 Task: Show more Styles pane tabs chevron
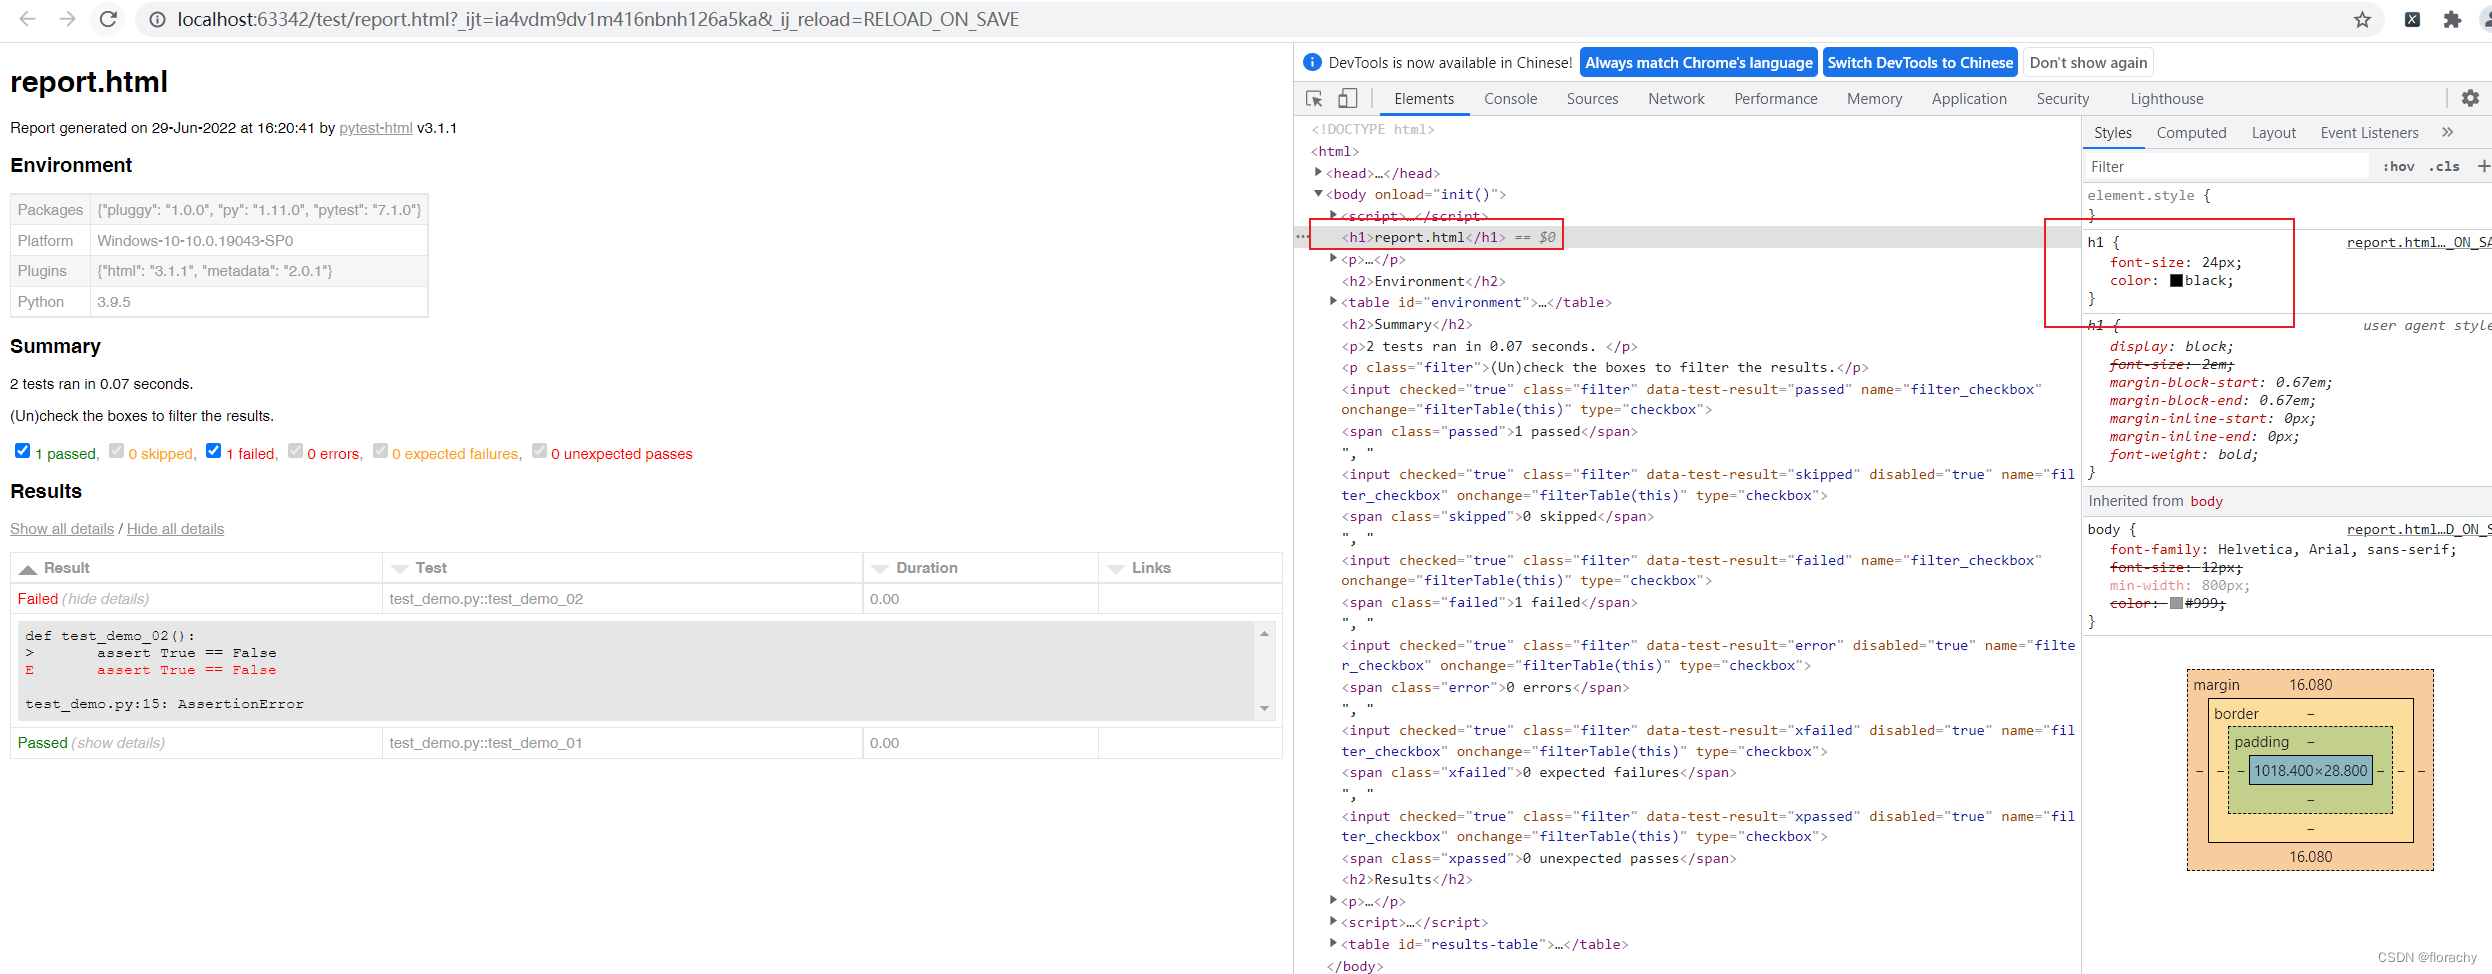(2447, 132)
